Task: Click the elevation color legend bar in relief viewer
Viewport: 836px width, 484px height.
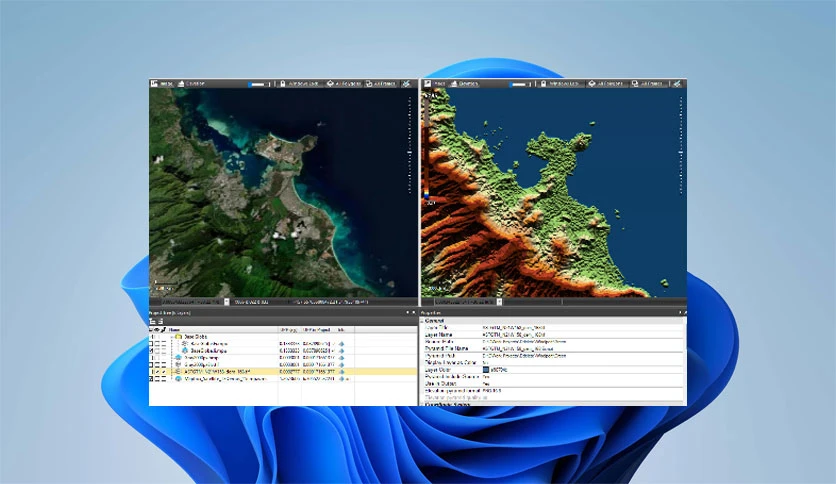Action: coord(427,149)
